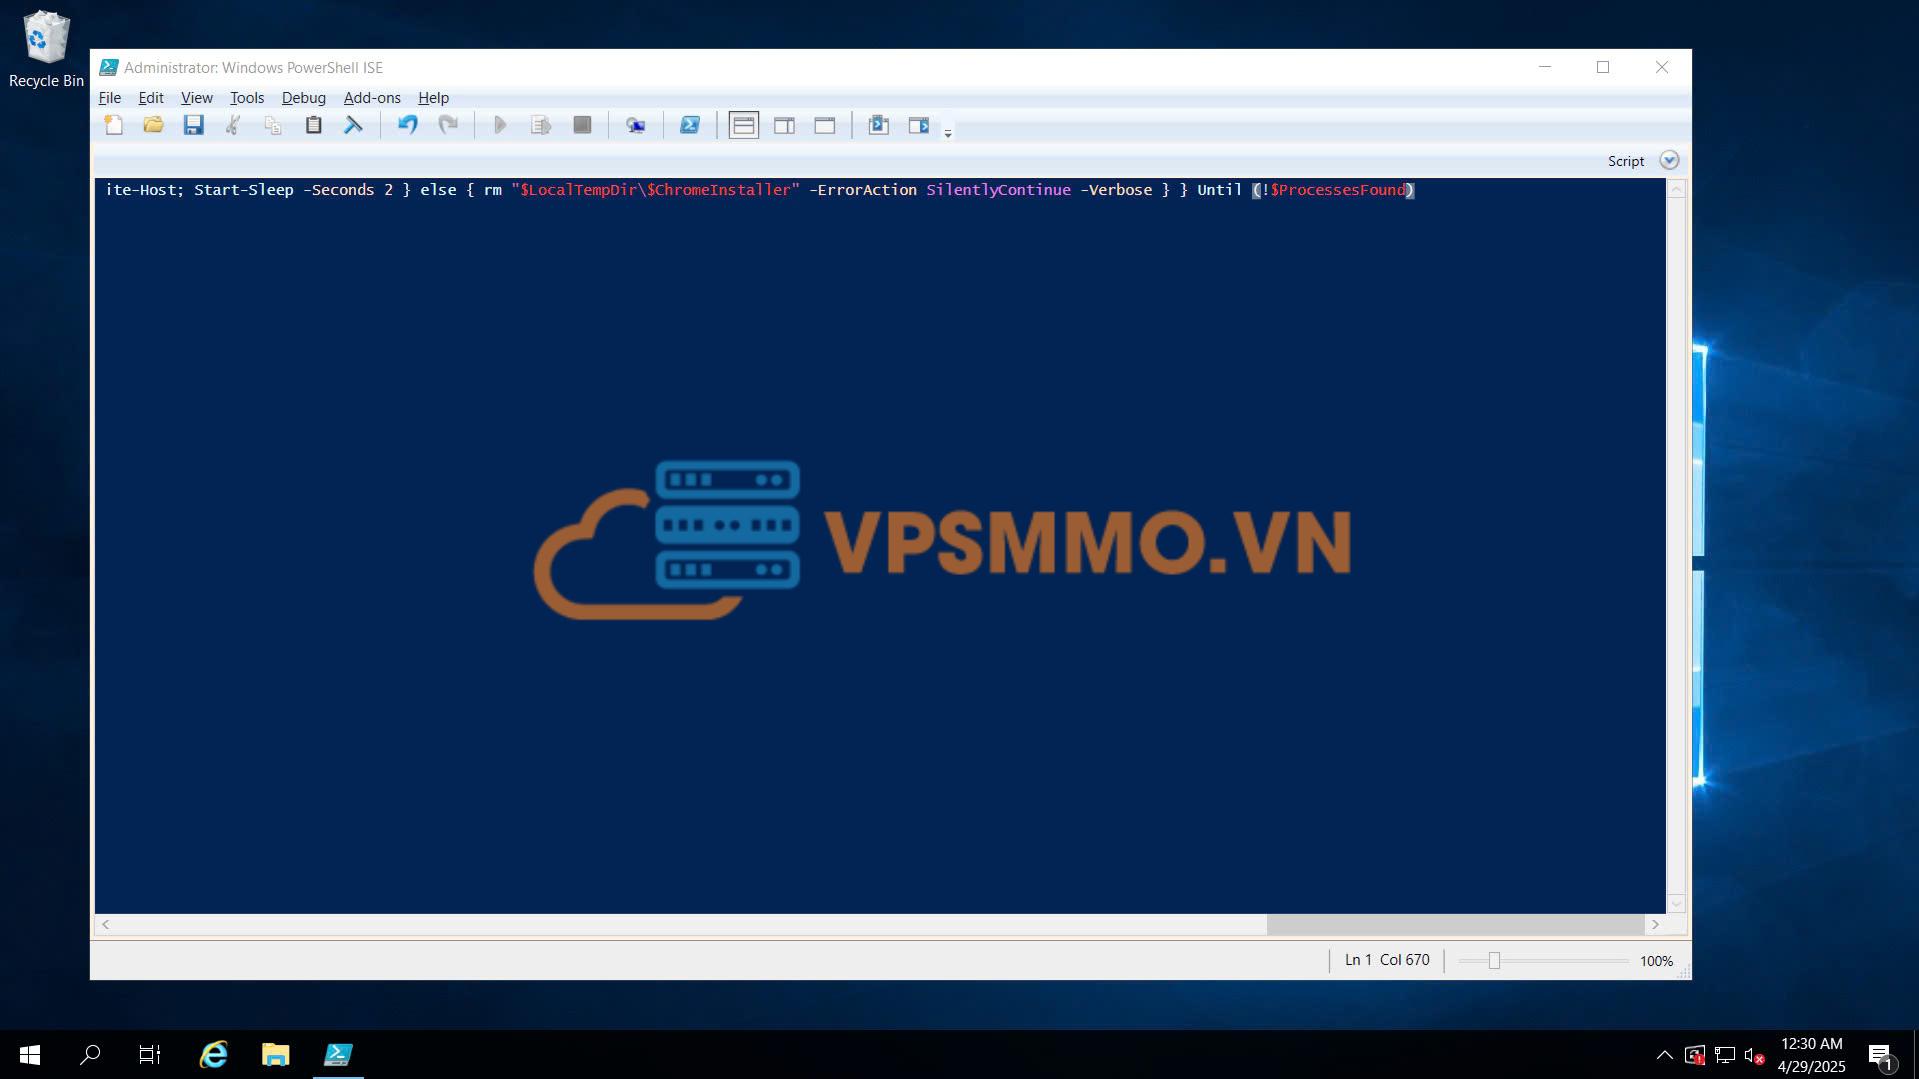This screenshot has height=1079, width=1919.
Task: Adjust the zoom slider thumb
Action: 1494,961
